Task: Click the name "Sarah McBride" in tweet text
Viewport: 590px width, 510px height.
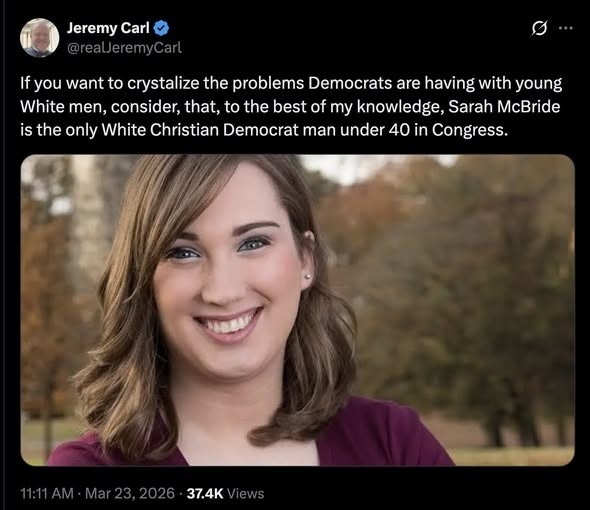Action: pyautogui.click(x=504, y=107)
